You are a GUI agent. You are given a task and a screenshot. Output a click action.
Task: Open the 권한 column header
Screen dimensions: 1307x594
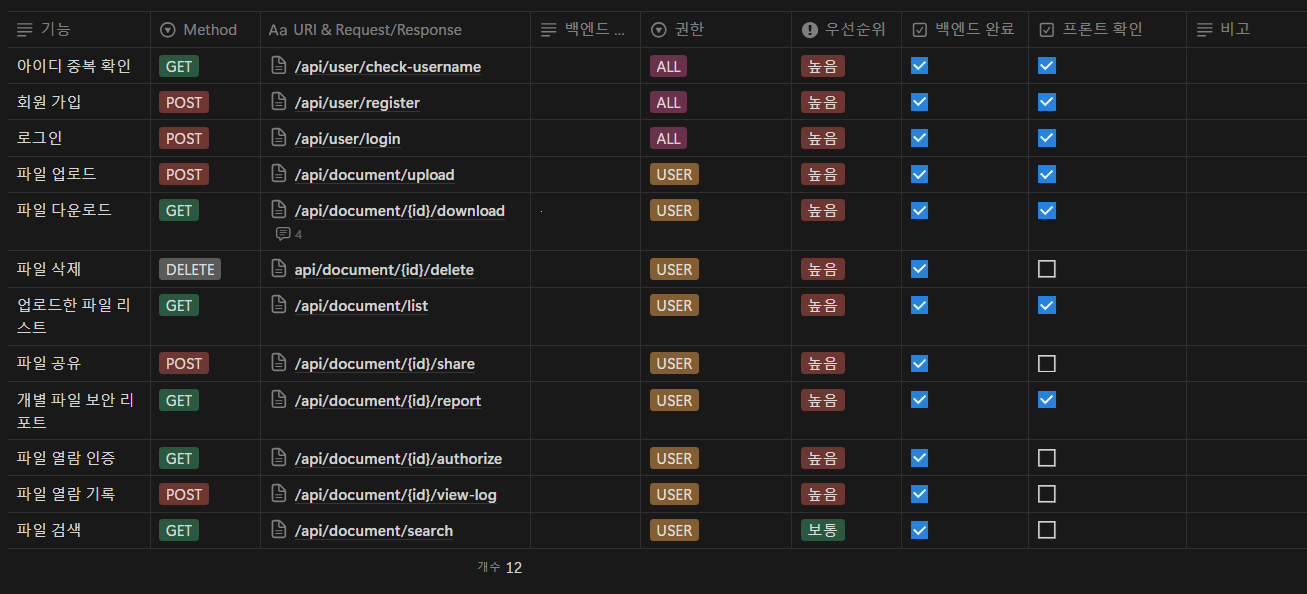point(716,30)
